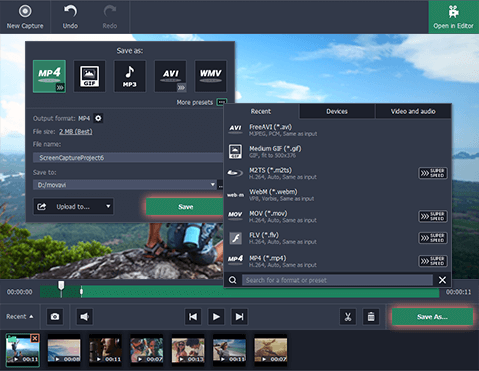Jump to next frame button

[239, 316]
